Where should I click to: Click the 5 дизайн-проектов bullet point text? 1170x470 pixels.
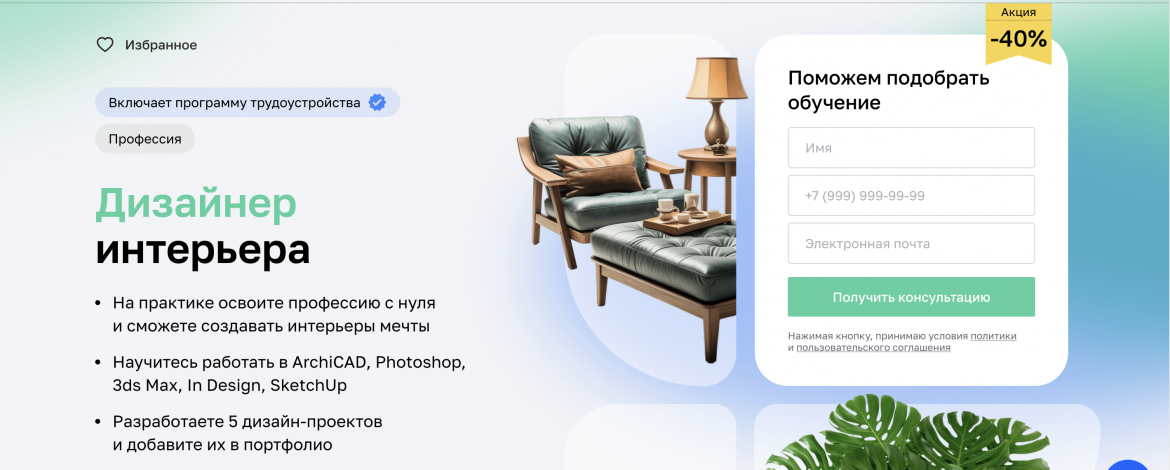coord(248,433)
